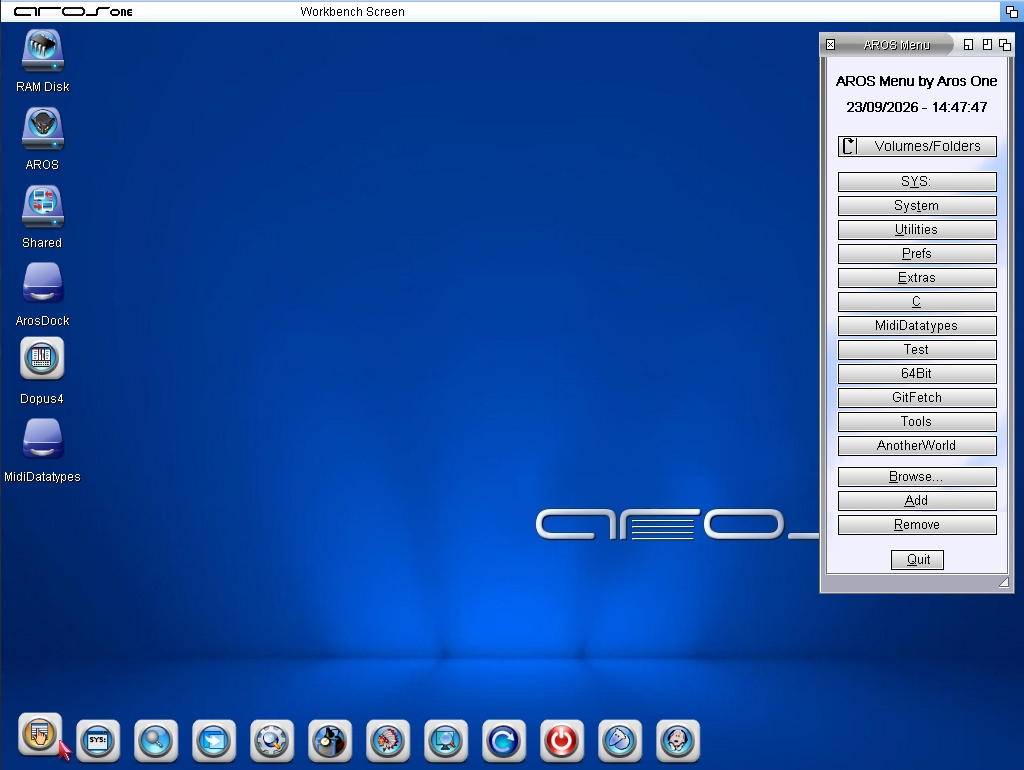Screen dimensions: 1024x770
Task: Open Utilities in the AROS Menu
Action: [917, 230]
